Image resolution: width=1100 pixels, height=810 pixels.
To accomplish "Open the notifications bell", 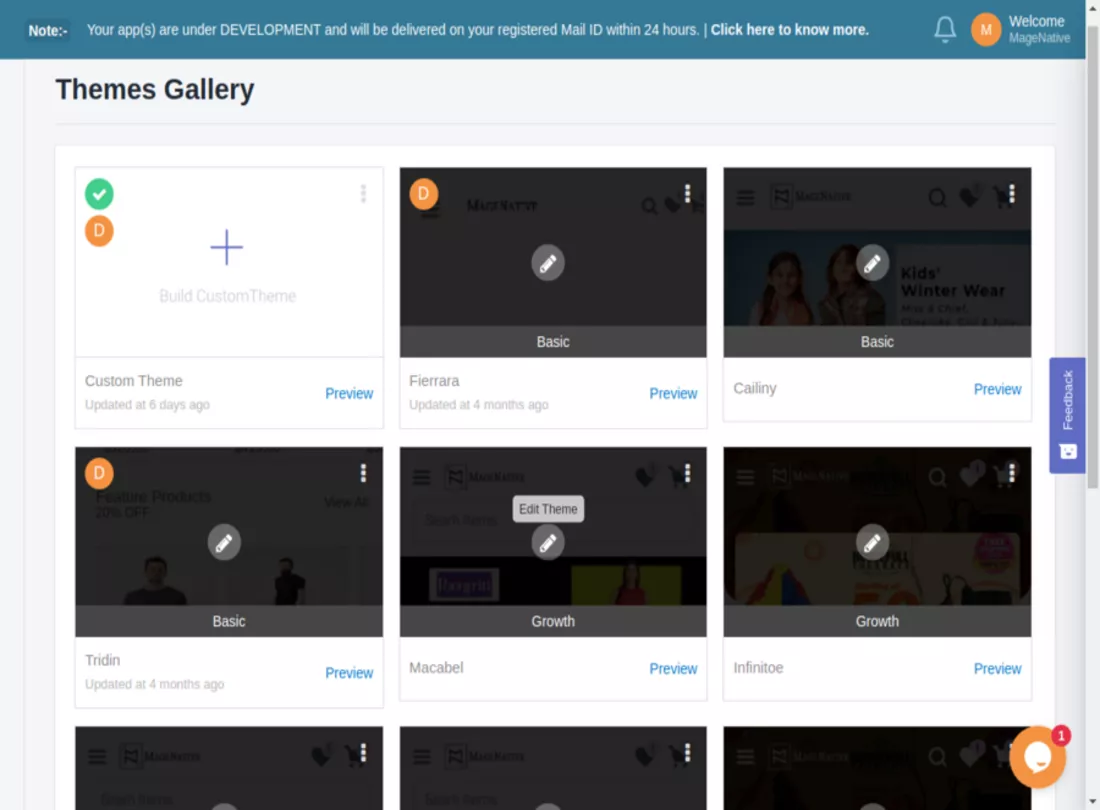I will (x=945, y=30).
